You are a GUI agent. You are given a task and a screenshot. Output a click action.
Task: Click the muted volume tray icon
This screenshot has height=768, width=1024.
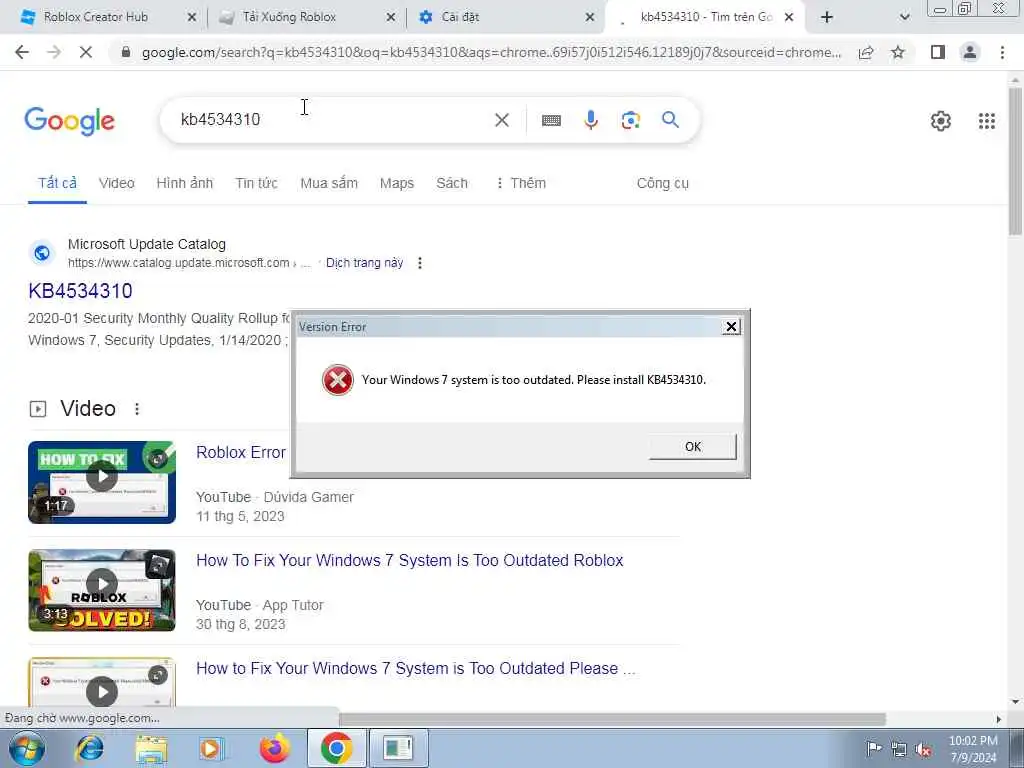coord(923,749)
